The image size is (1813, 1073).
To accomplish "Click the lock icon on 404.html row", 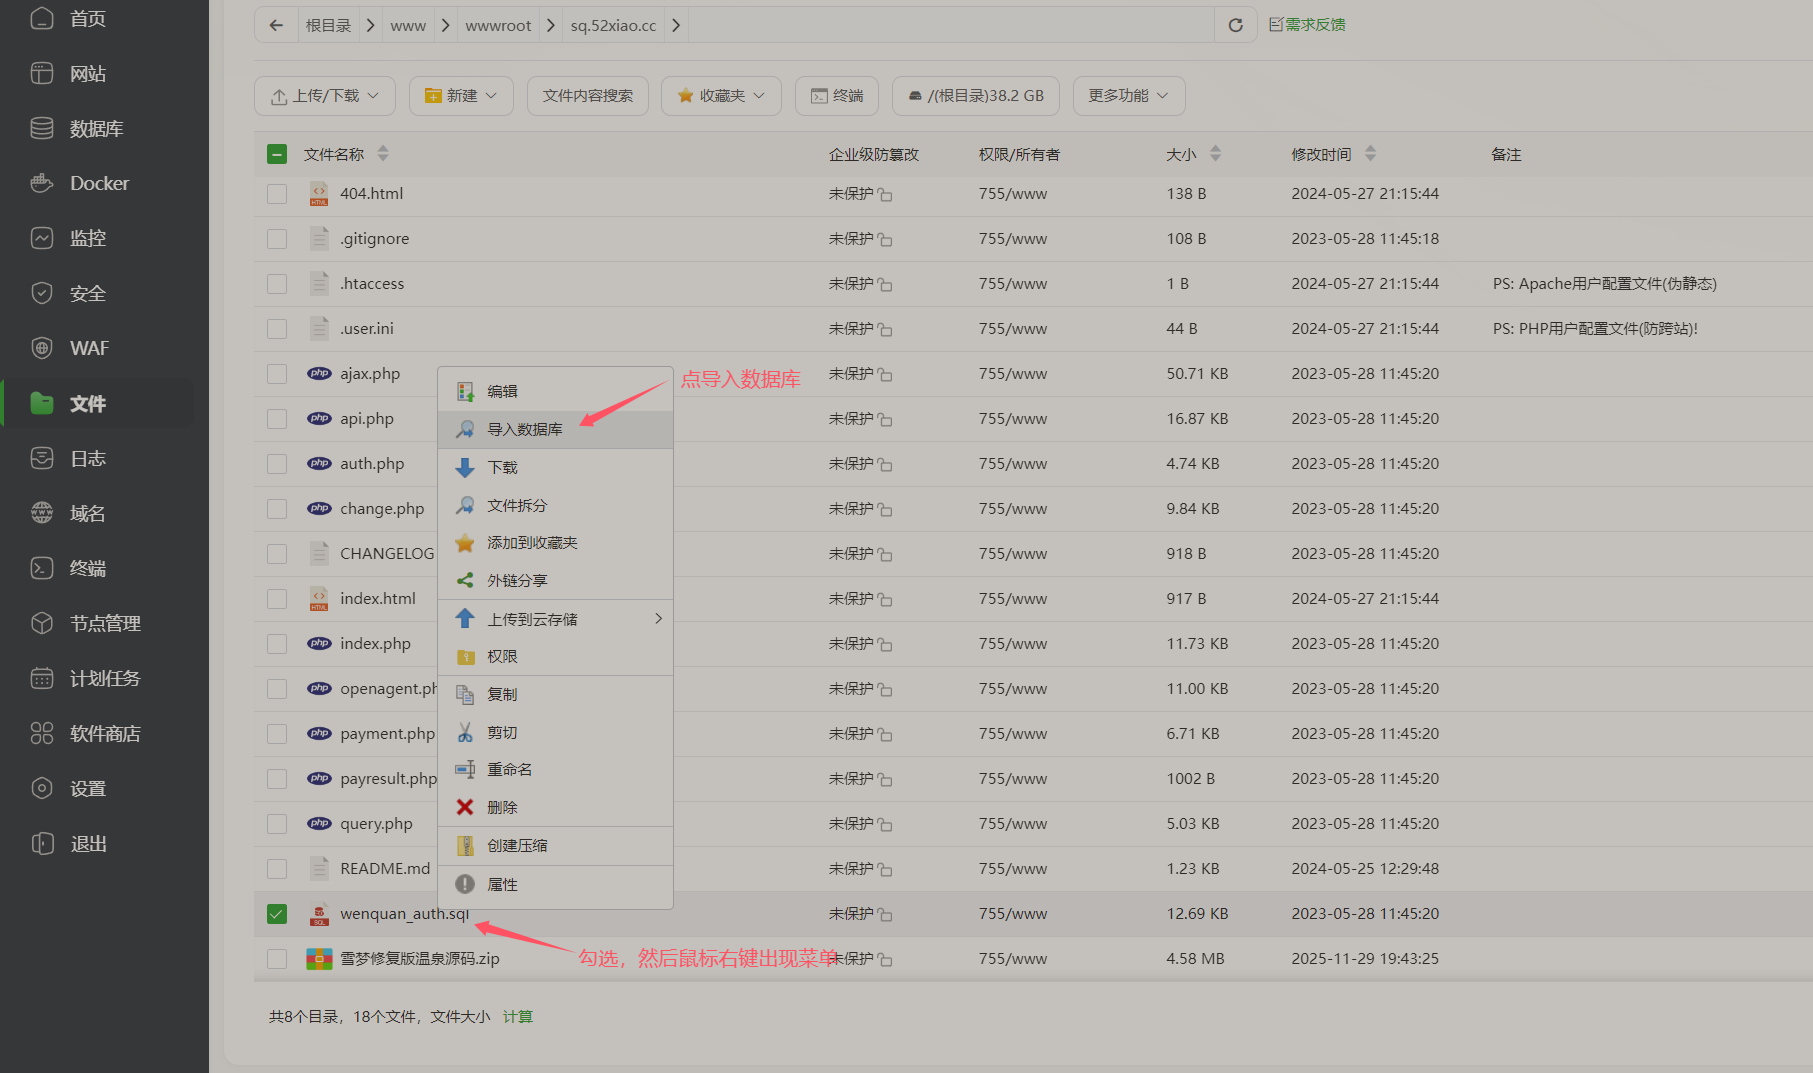I will coord(885,195).
